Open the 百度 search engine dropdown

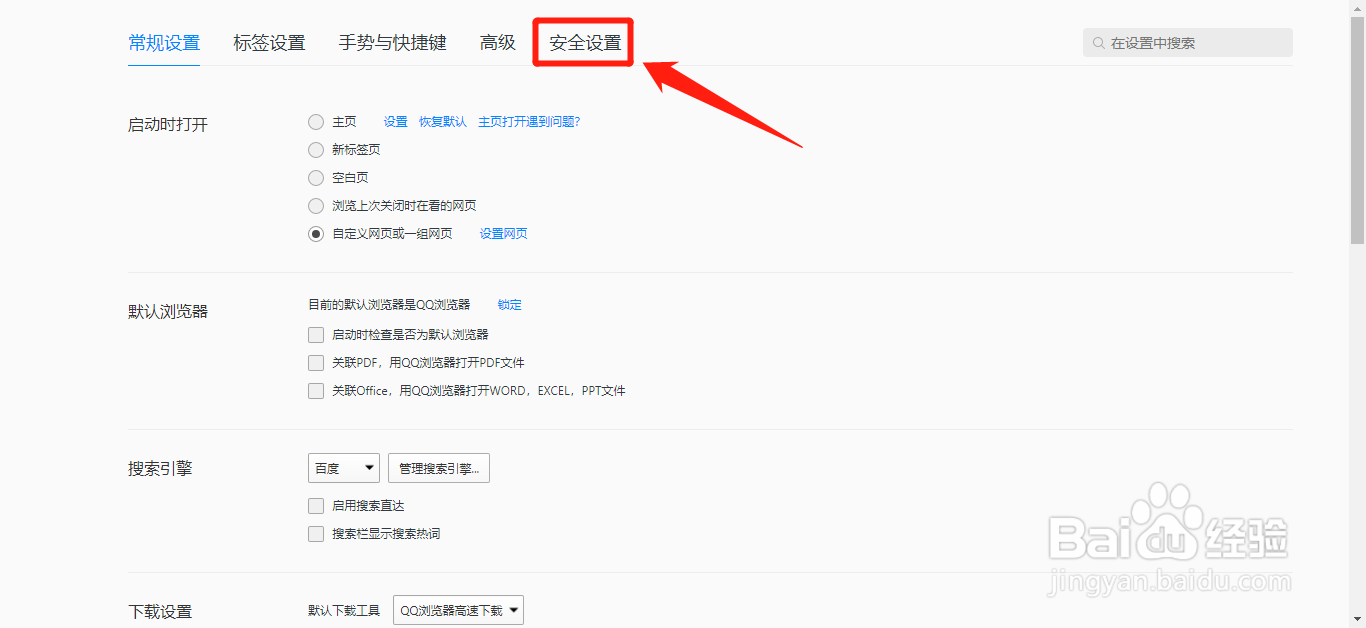coord(343,467)
